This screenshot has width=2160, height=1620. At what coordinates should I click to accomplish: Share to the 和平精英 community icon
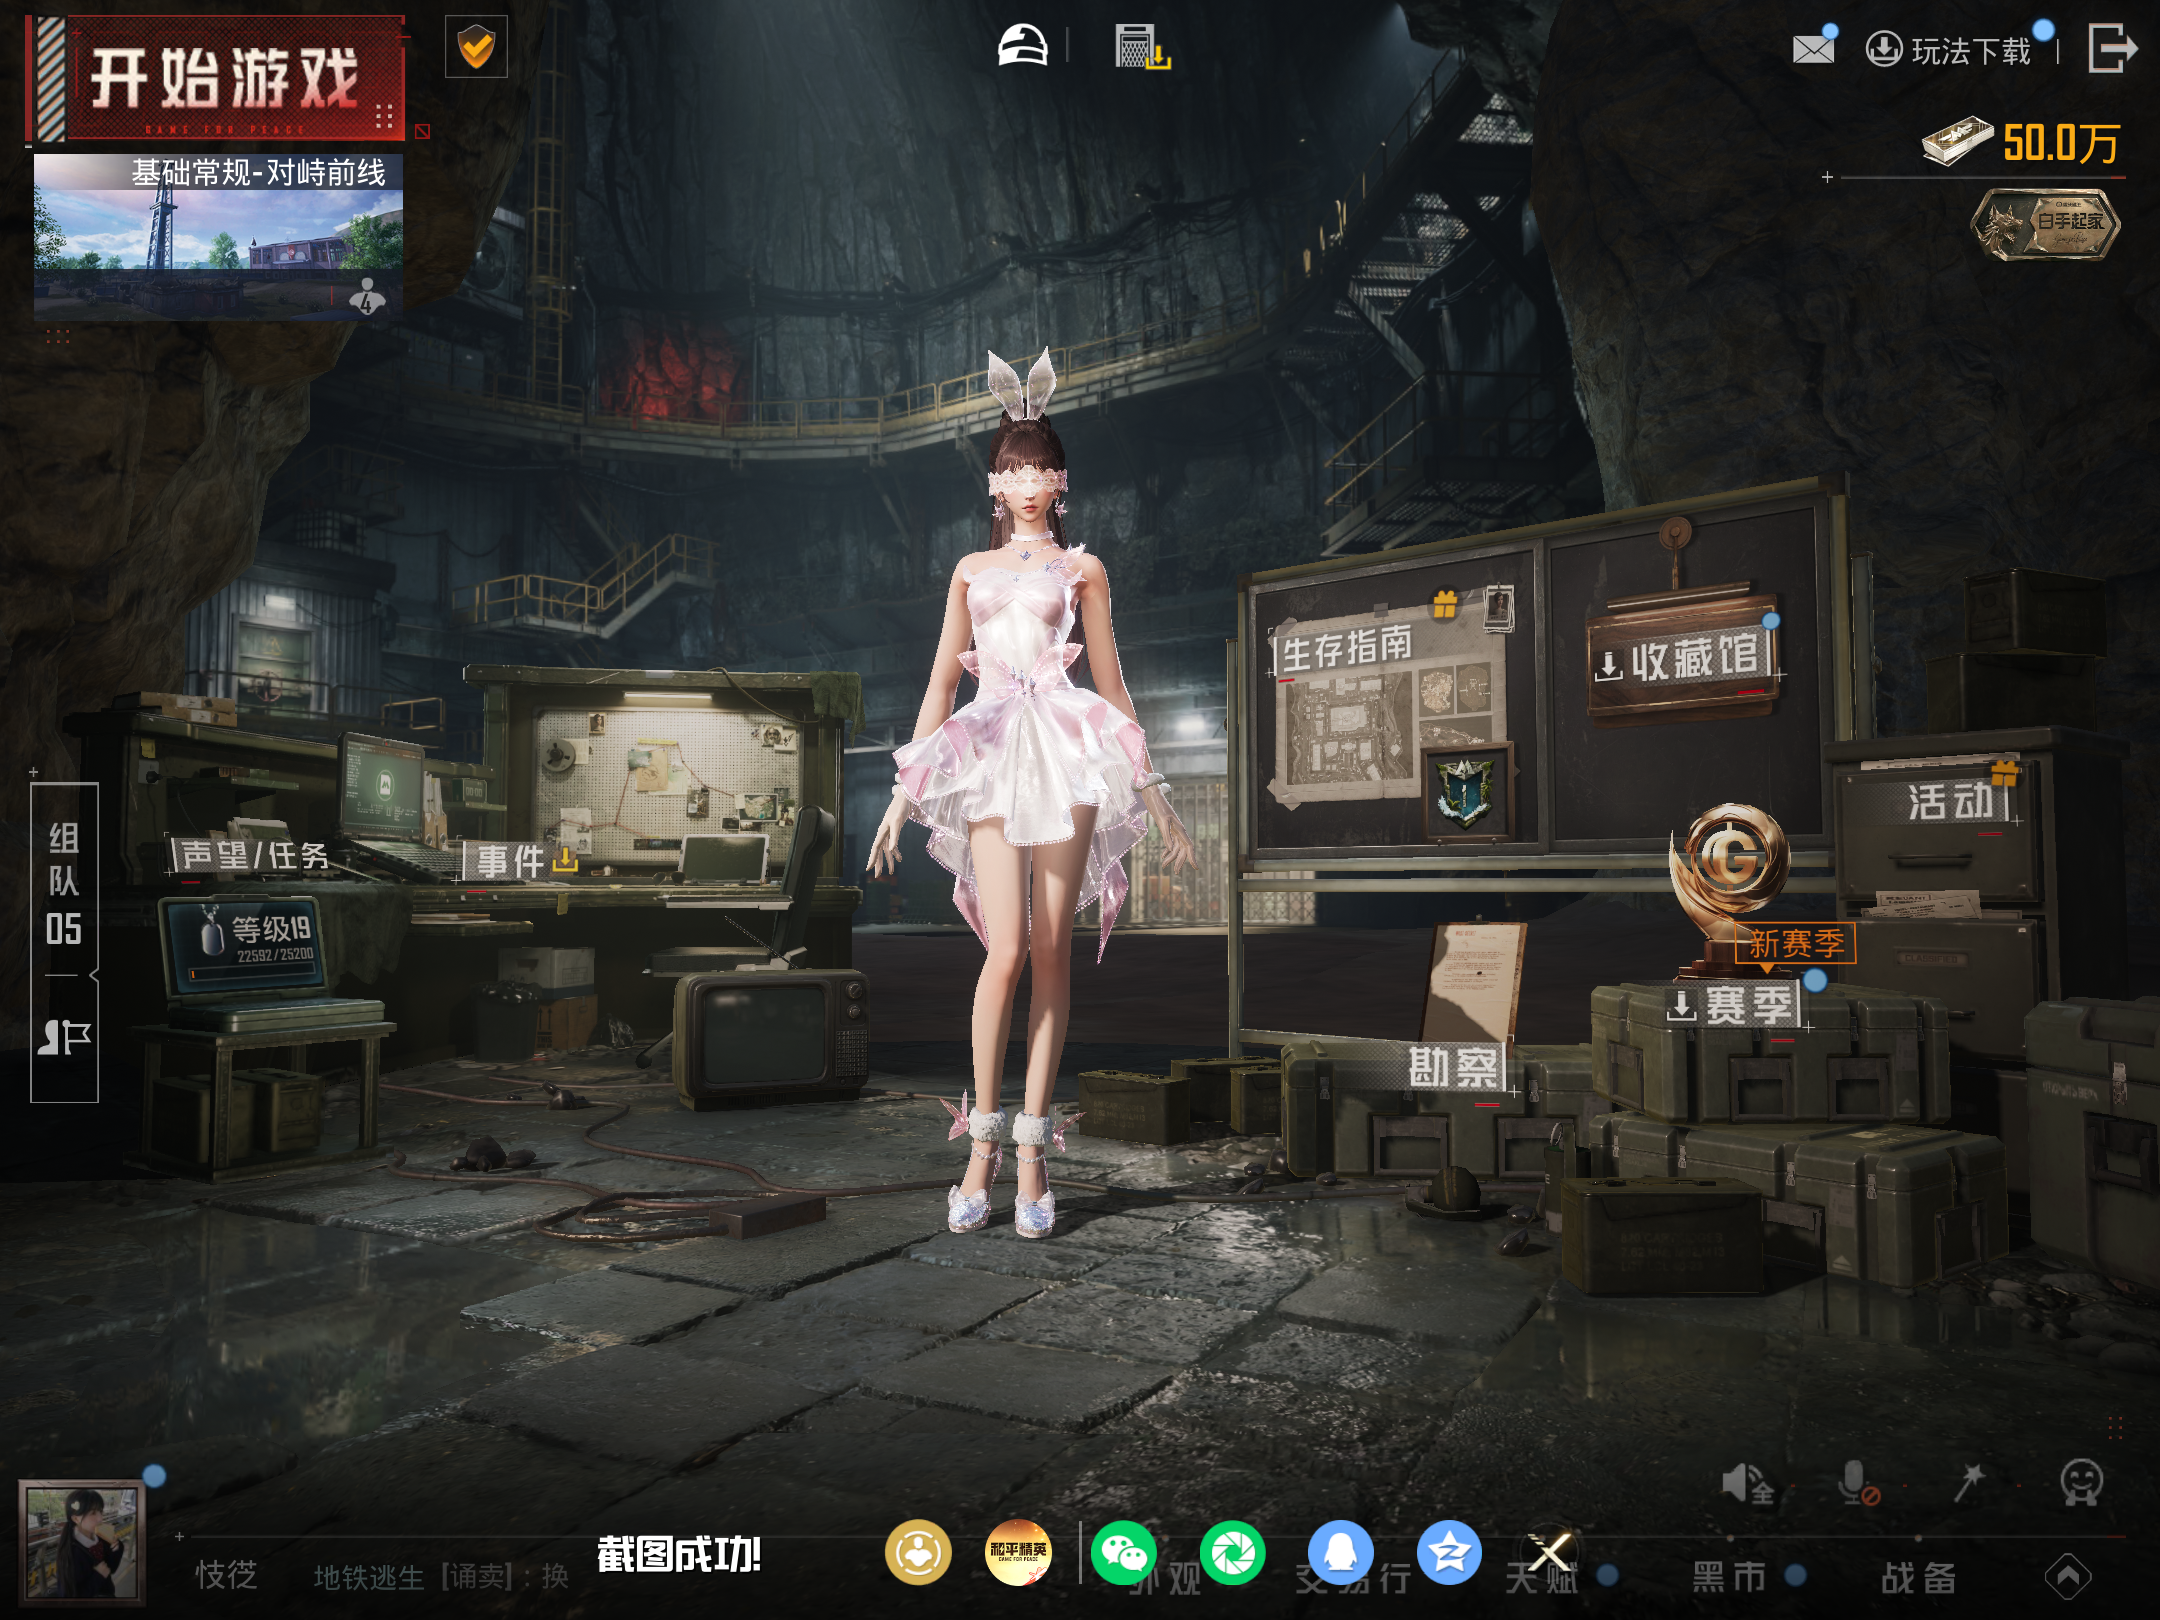click(x=1018, y=1552)
